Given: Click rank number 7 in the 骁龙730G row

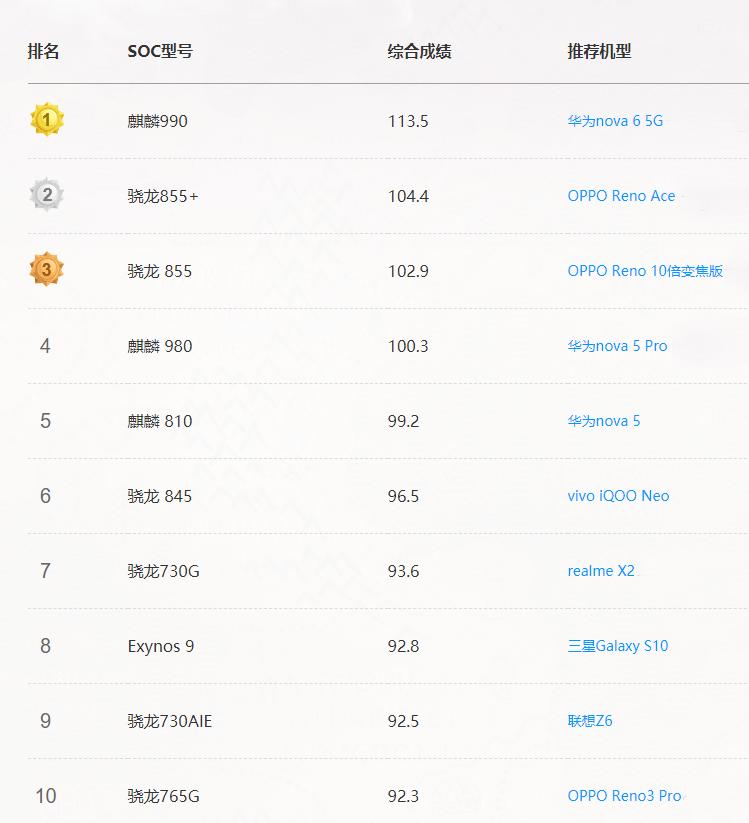Looking at the screenshot, I should 45,571.
